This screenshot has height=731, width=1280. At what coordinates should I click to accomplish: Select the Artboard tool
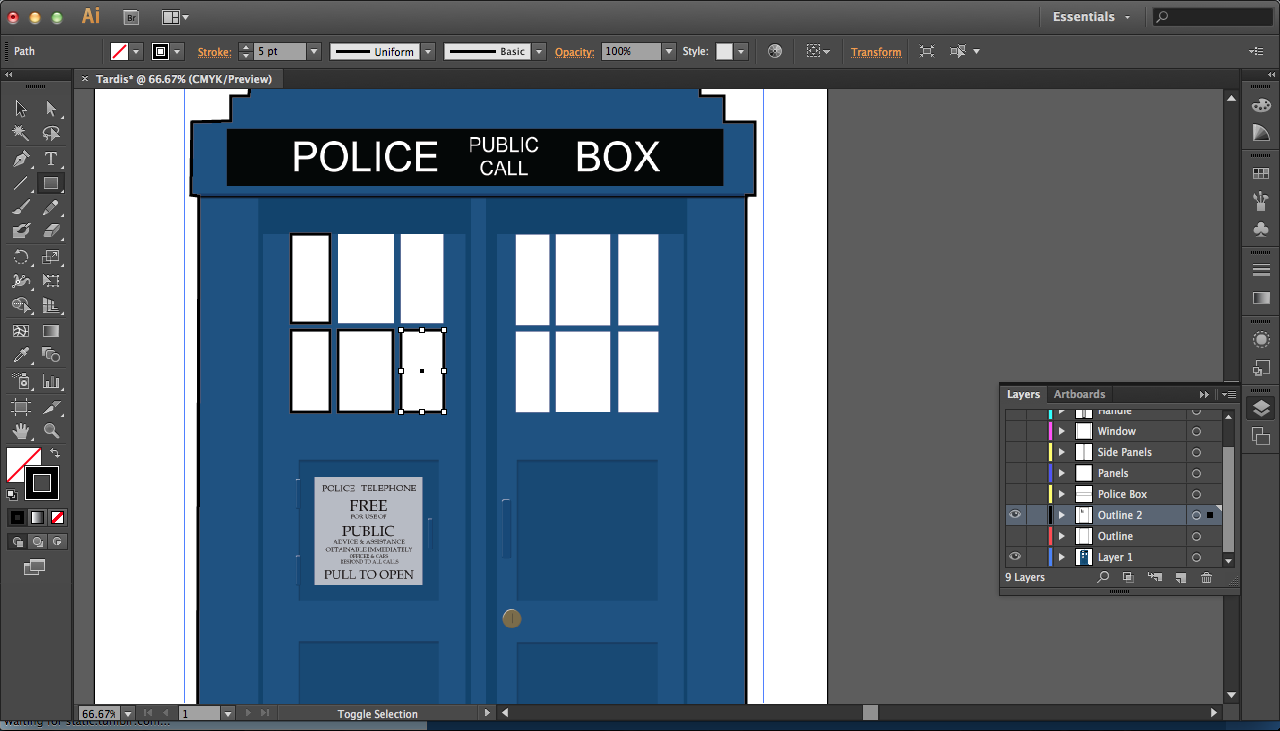click(21, 407)
